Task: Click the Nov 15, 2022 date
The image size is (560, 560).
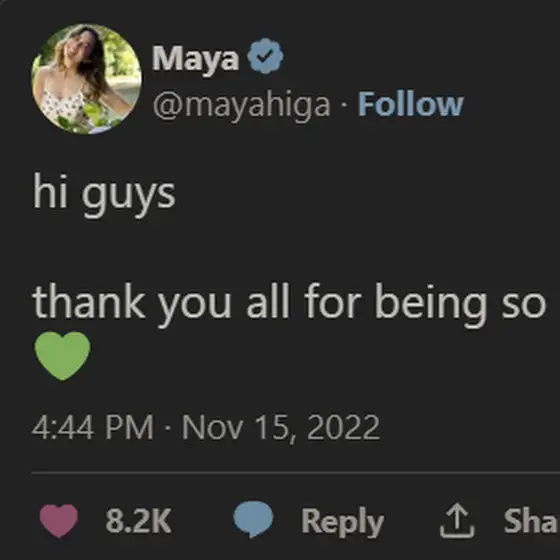Action: 281,428
